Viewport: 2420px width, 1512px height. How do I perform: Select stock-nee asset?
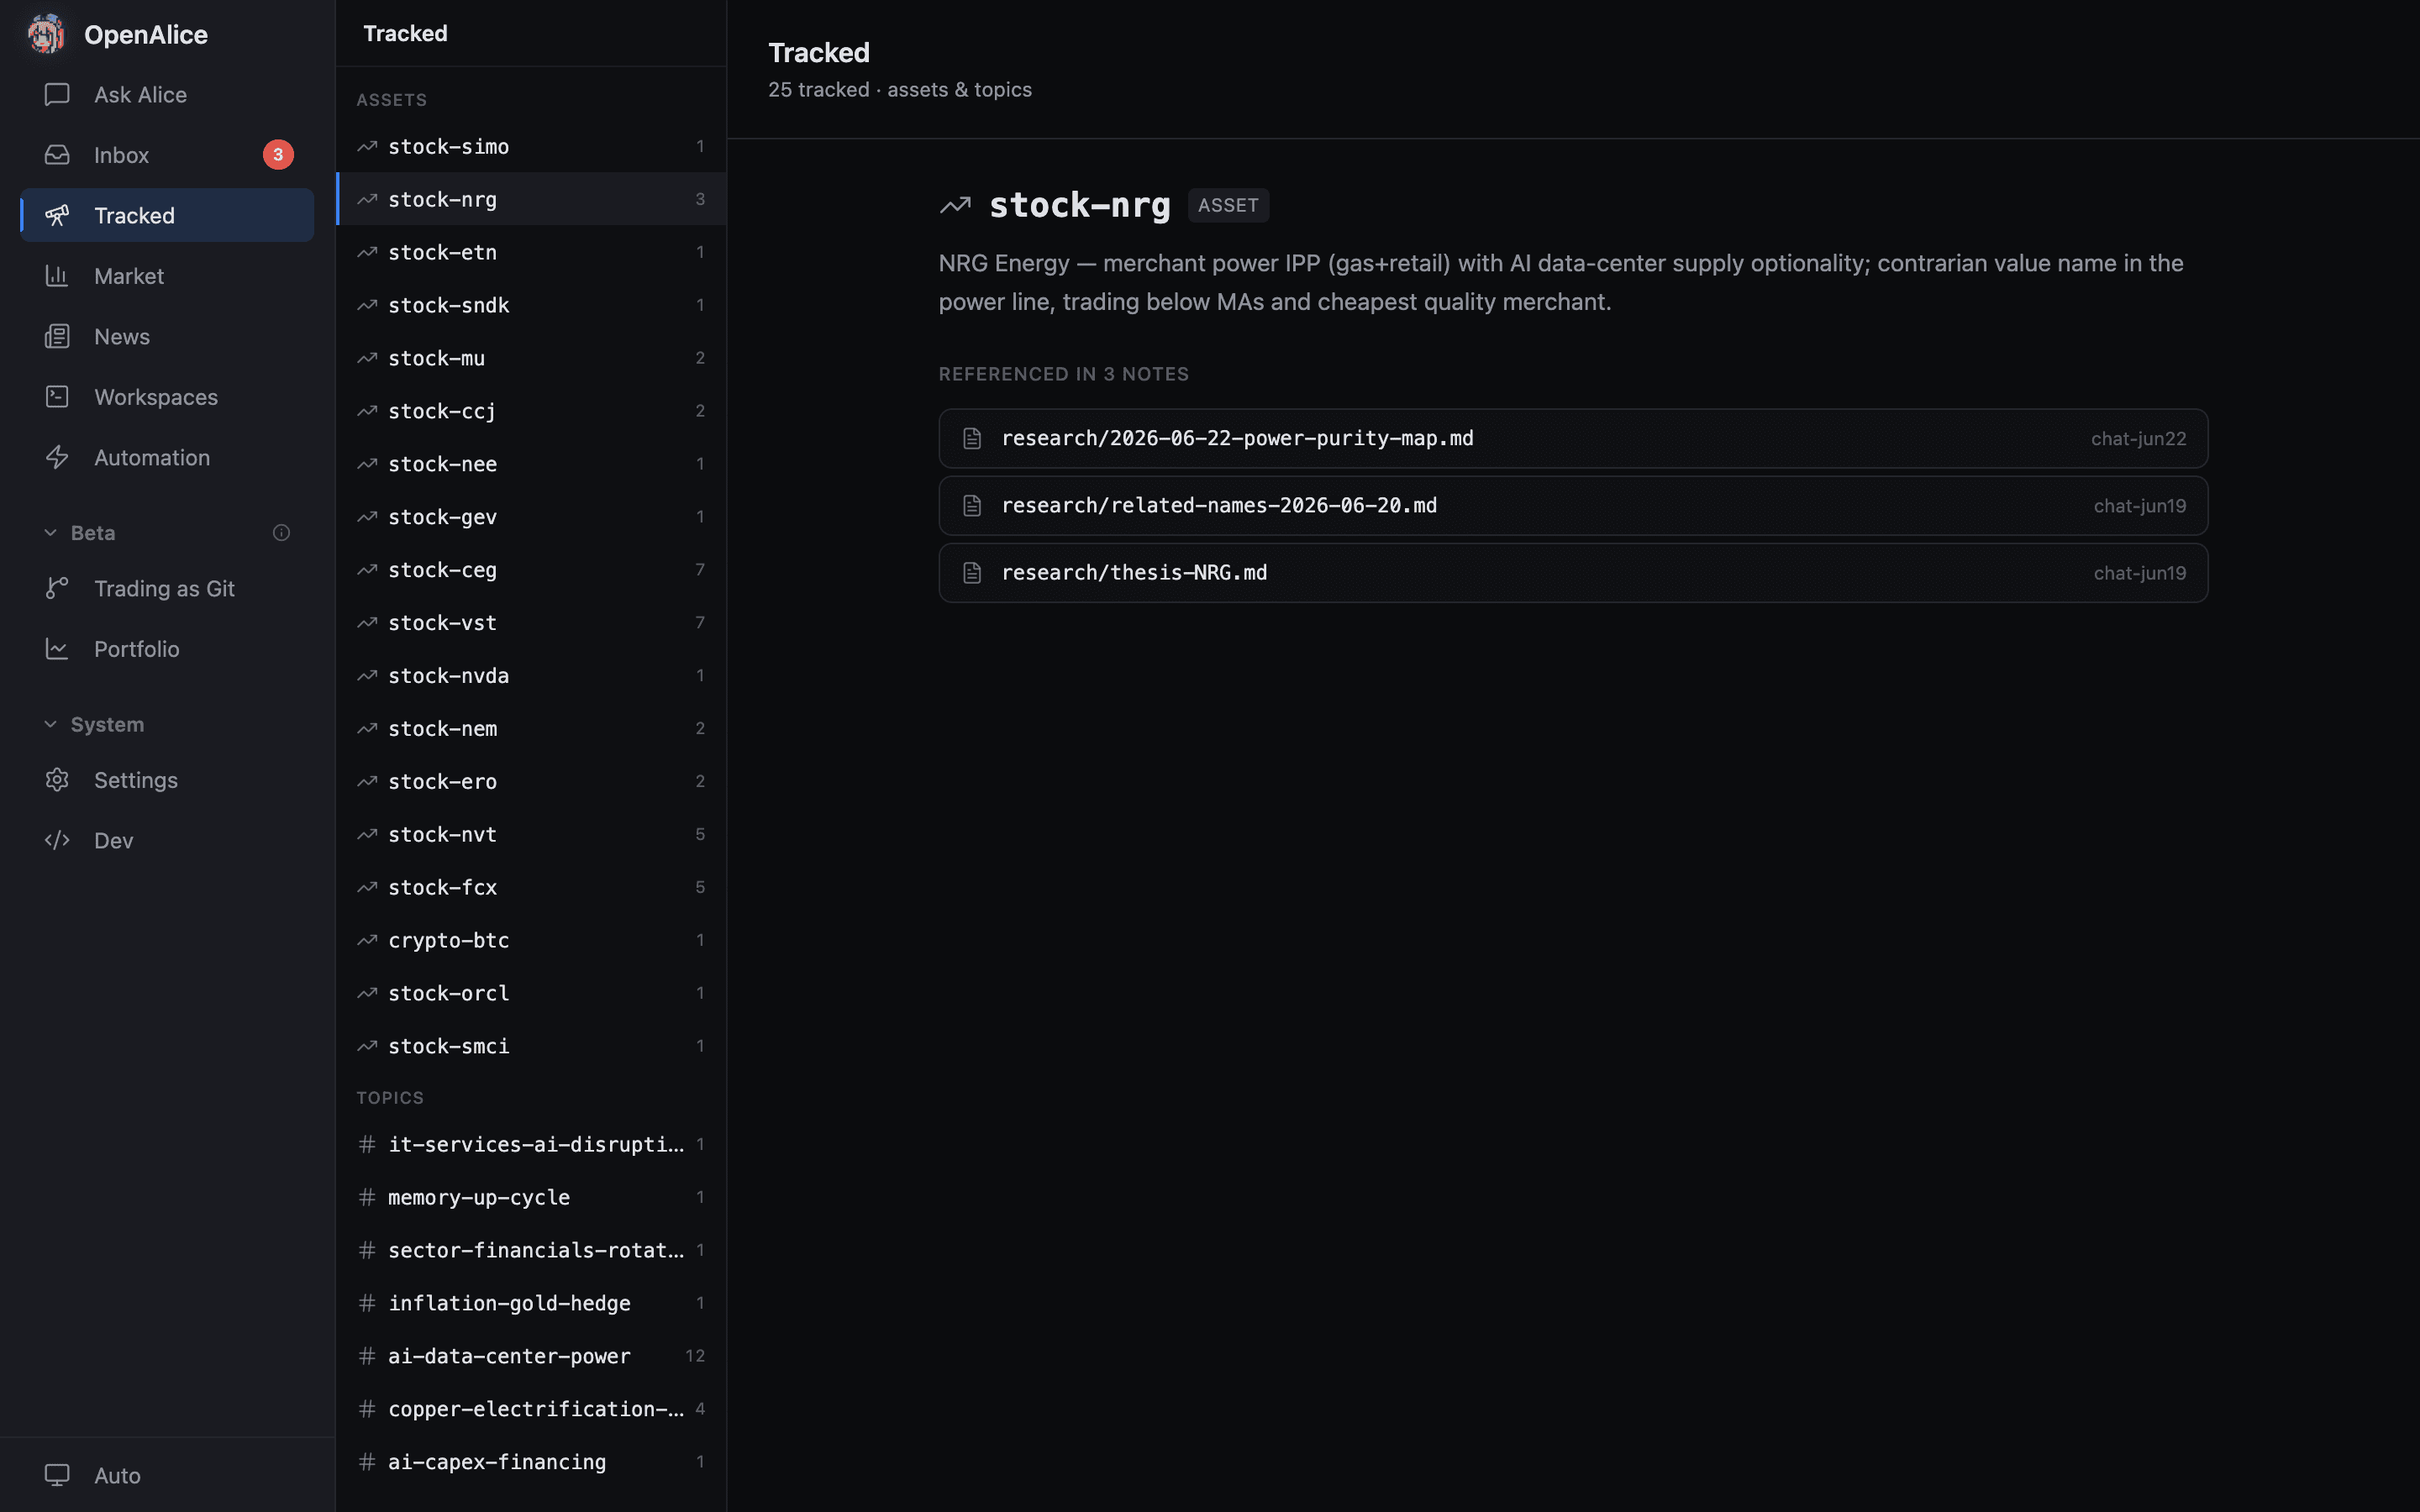coord(531,464)
